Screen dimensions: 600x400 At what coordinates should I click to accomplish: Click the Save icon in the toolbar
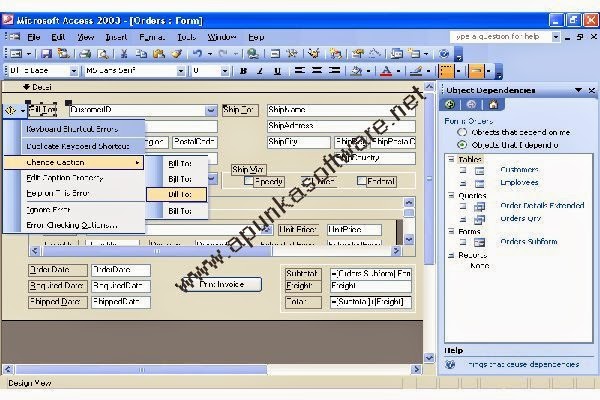(x=47, y=54)
